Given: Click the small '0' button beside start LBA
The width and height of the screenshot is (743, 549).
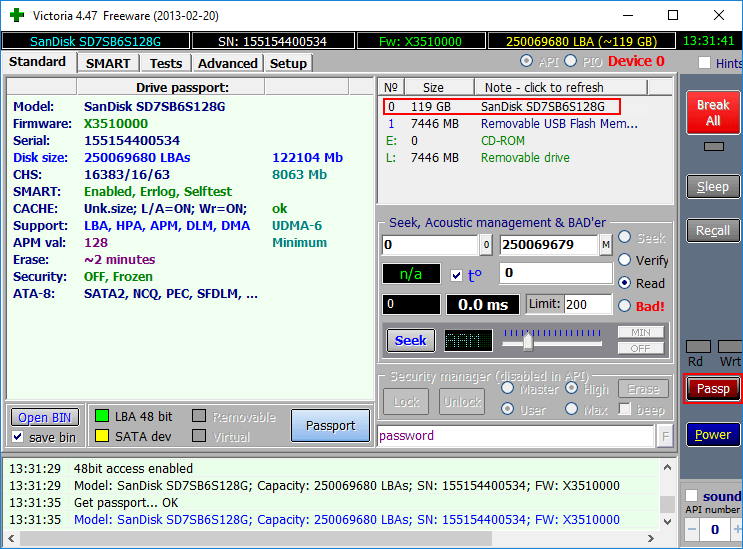Looking at the screenshot, I should pyautogui.click(x=486, y=245).
